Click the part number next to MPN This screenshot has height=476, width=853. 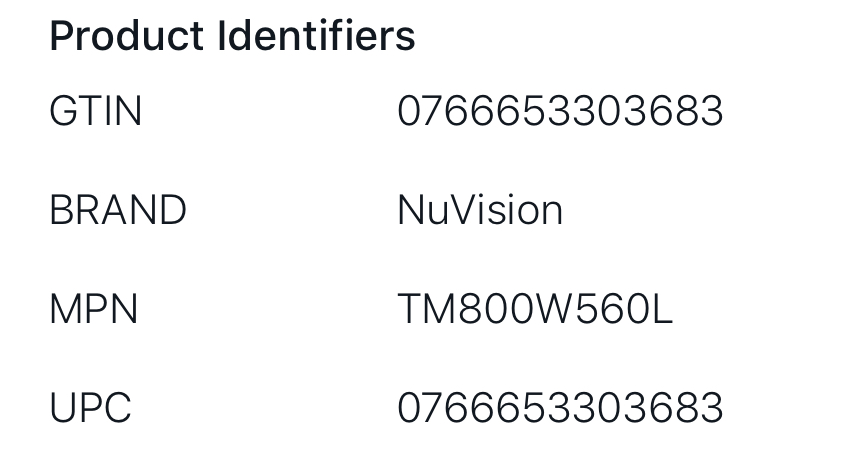[x=535, y=309]
